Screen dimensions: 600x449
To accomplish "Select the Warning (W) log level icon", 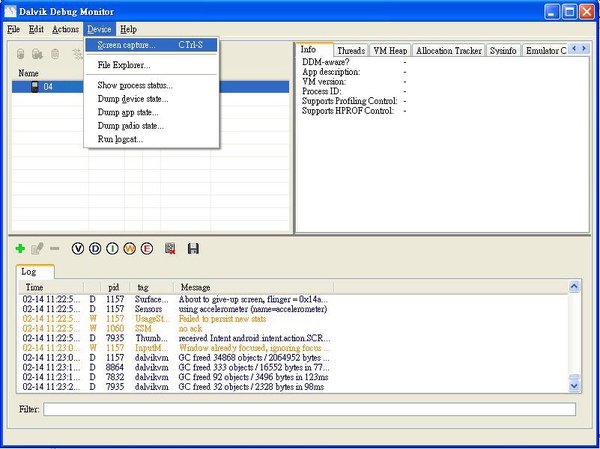I will coord(130,248).
